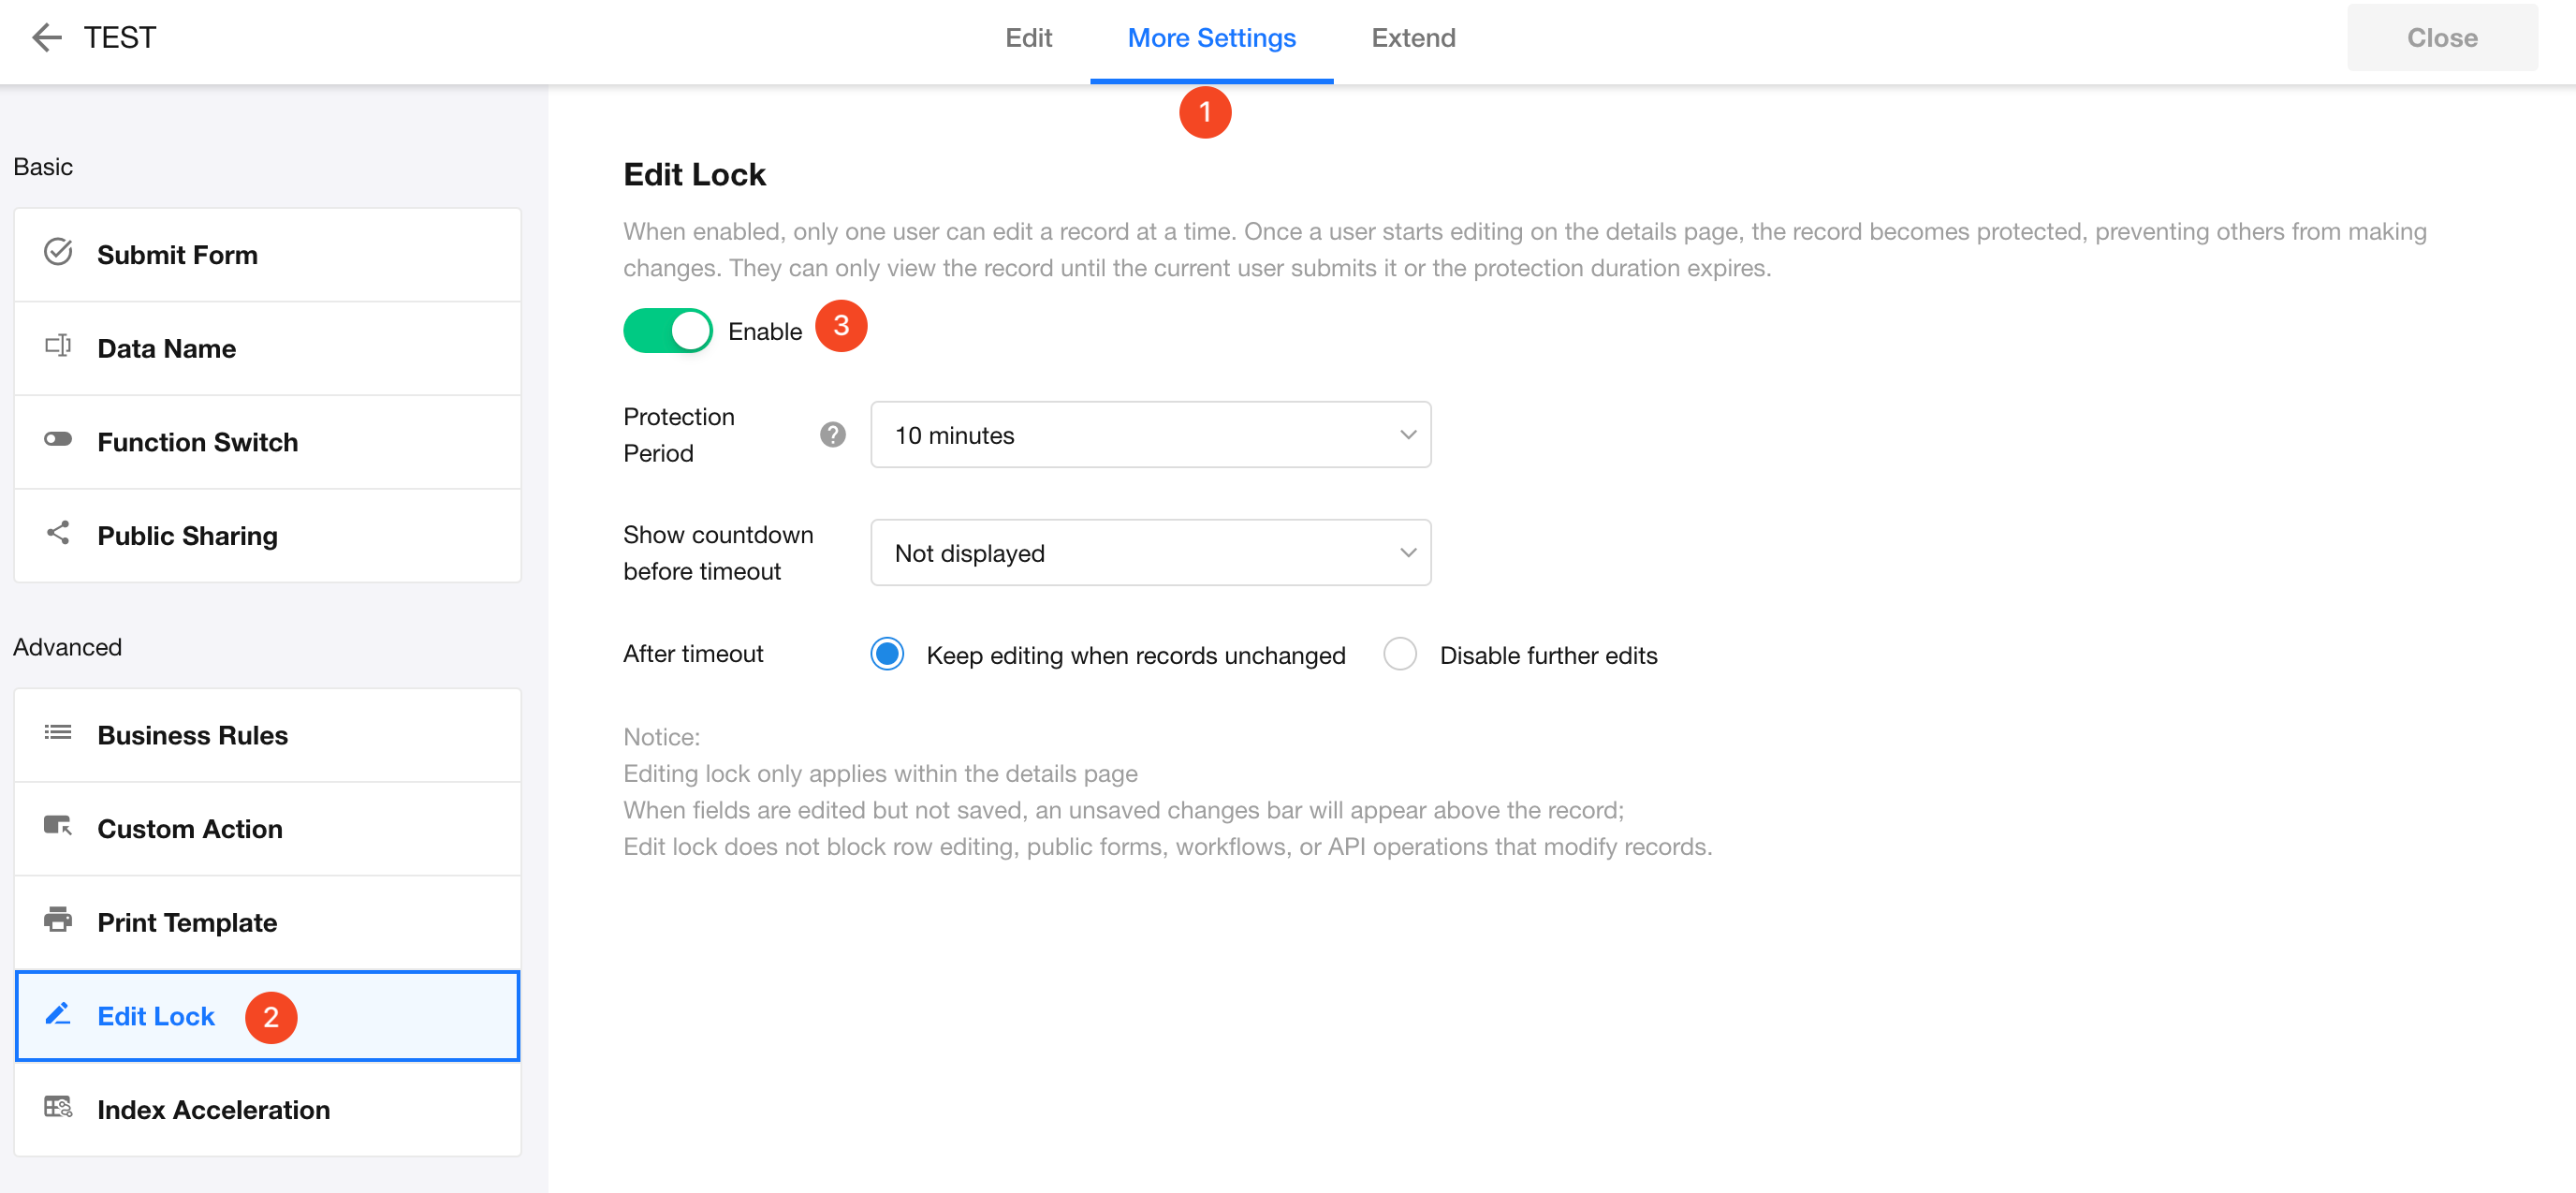Click the Protection Period help question mark
The height and width of the screenshot is (1193, 2576).
[832, 435]
